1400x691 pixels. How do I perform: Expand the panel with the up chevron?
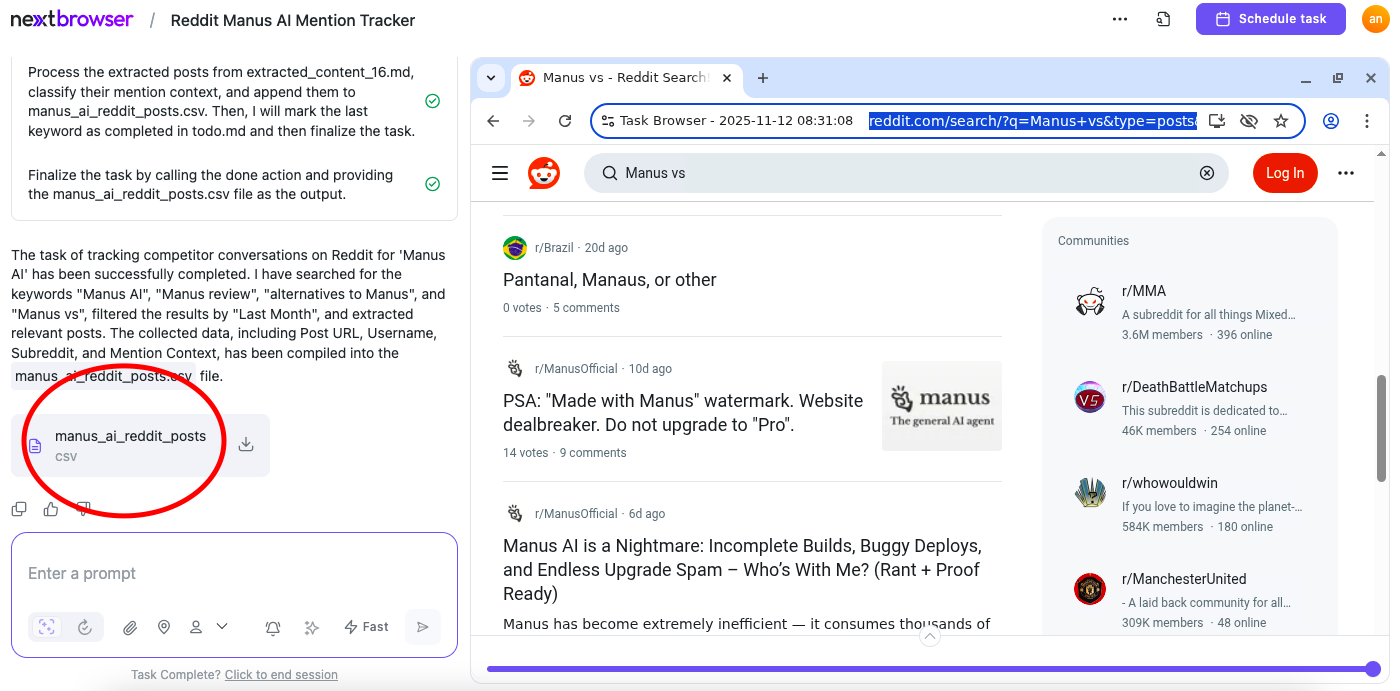[x=930, y=637]
